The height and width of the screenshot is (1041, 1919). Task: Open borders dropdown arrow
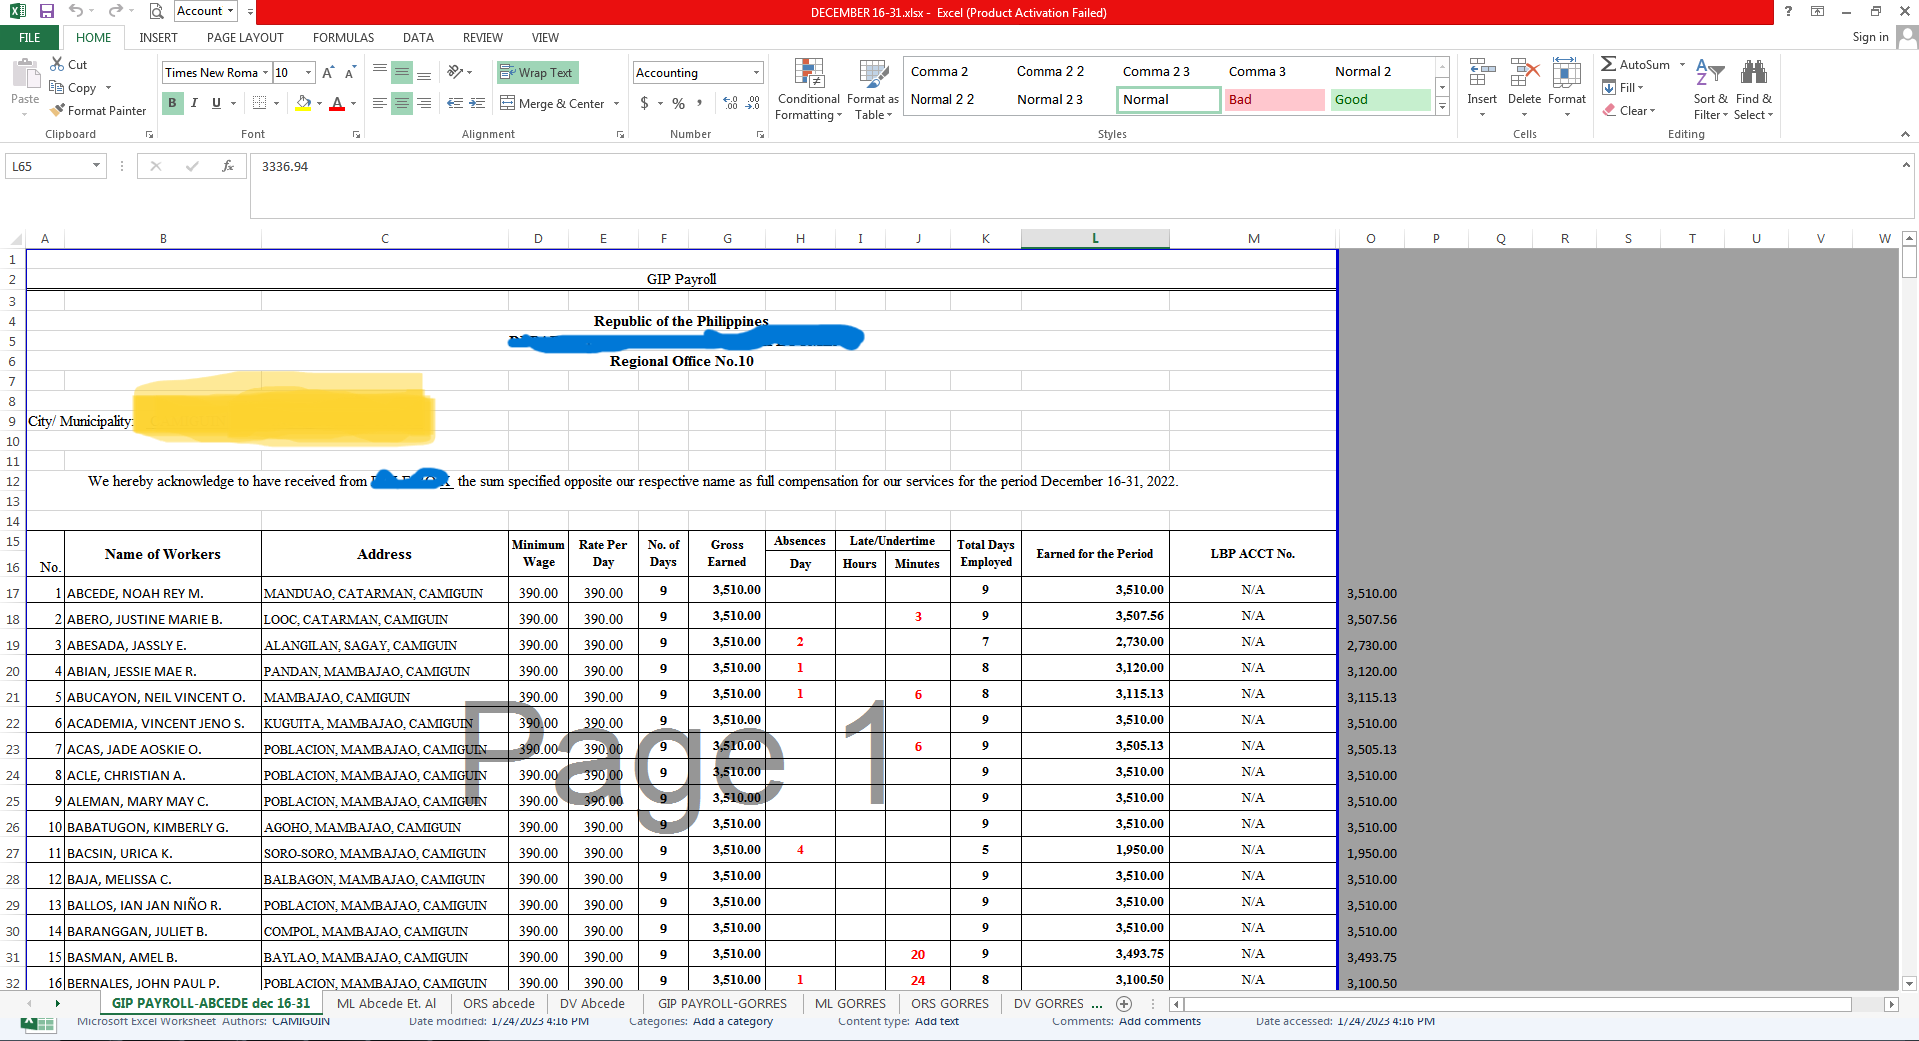point(277,103)
